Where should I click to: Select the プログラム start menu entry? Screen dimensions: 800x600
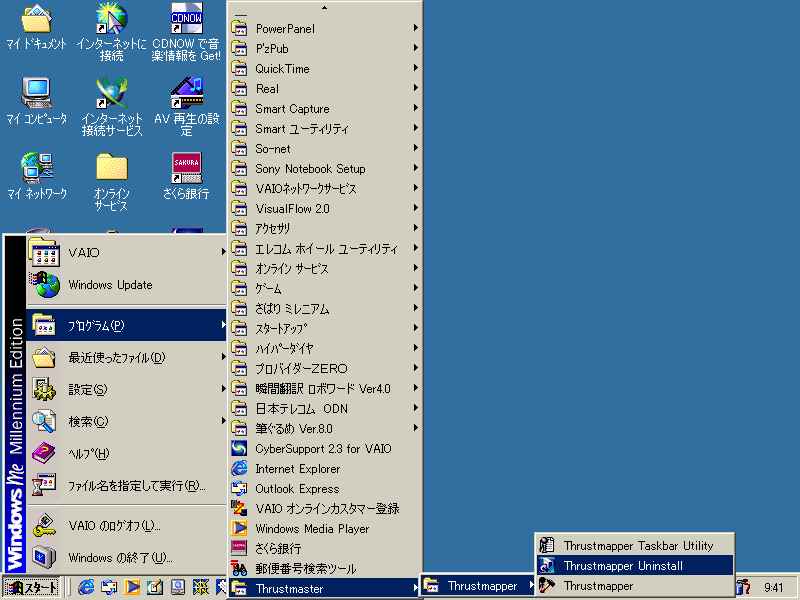point(127,325)
